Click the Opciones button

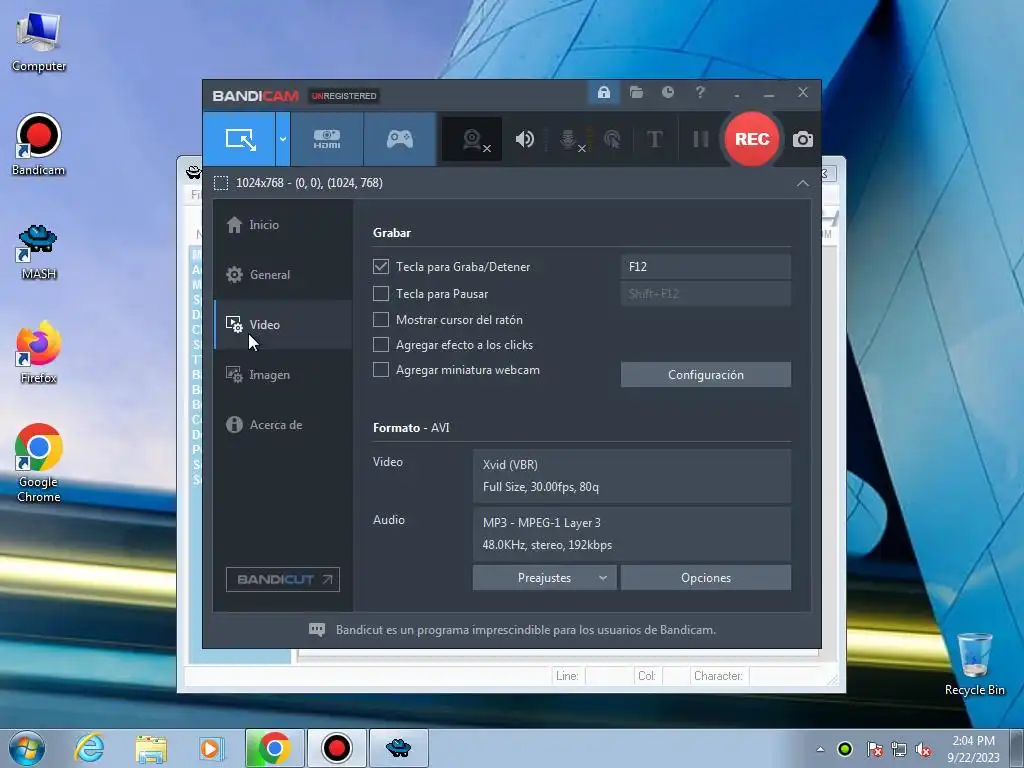pyautogui.click(x=705, y=578)
